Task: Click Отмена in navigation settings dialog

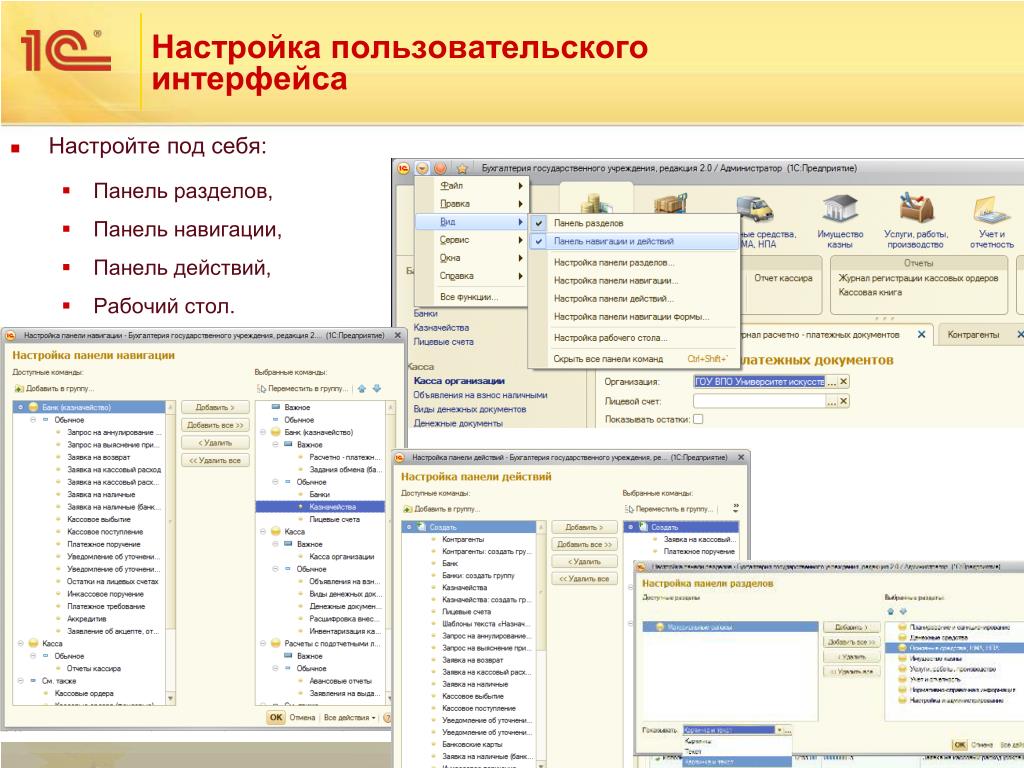Action: pyautogui.click(x=302, y=717)
